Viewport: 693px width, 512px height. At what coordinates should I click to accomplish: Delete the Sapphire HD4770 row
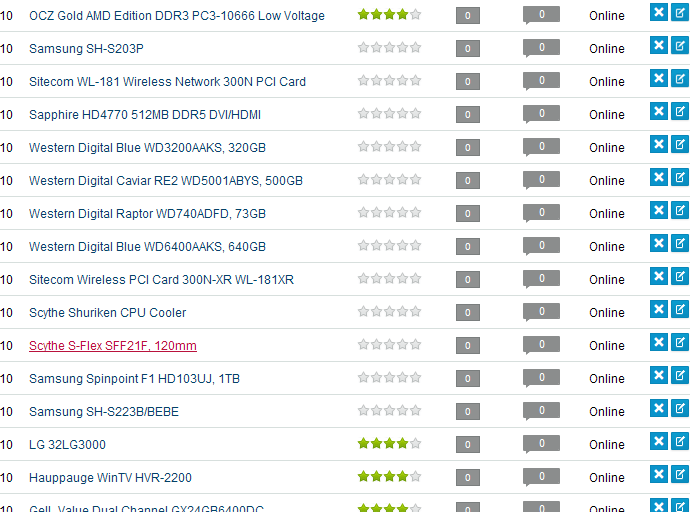(x=659, y=111)
